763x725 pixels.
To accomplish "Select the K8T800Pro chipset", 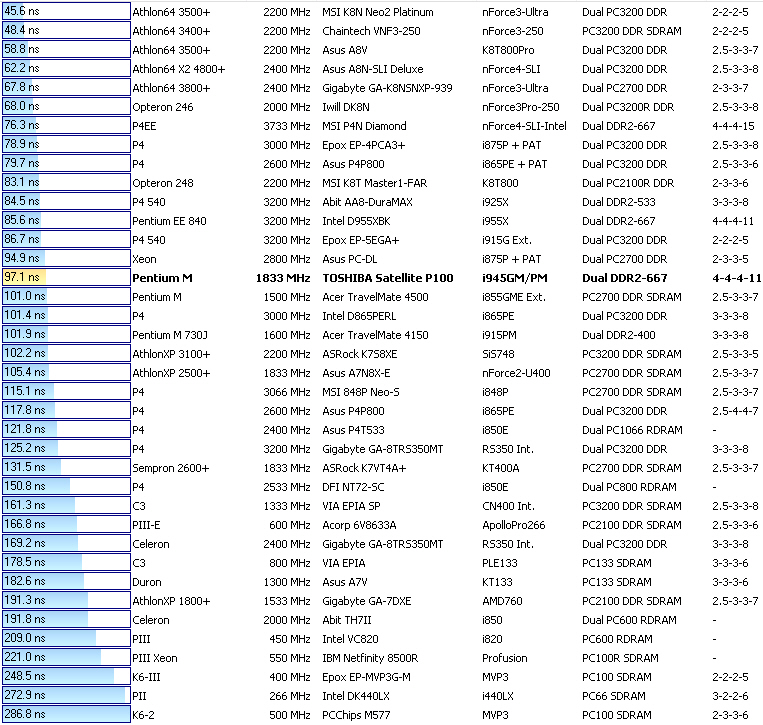I will [508, 50].
